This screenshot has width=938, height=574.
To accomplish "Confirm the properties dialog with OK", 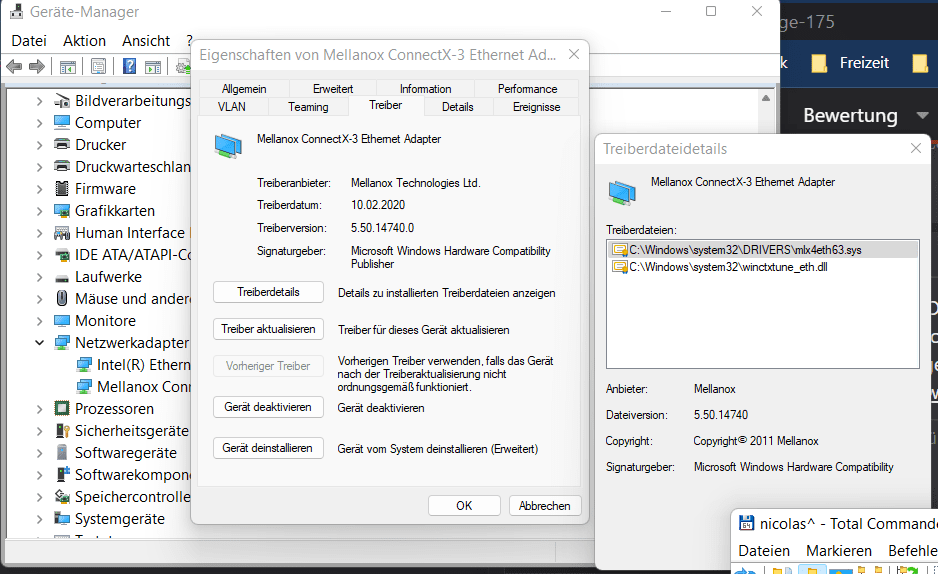I will pyautogui.click(x=464, y=505).
